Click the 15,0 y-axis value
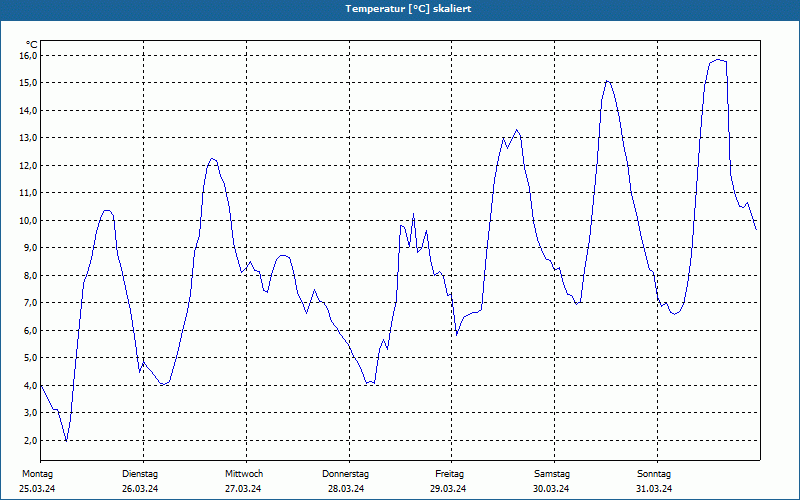 point(29,83)
